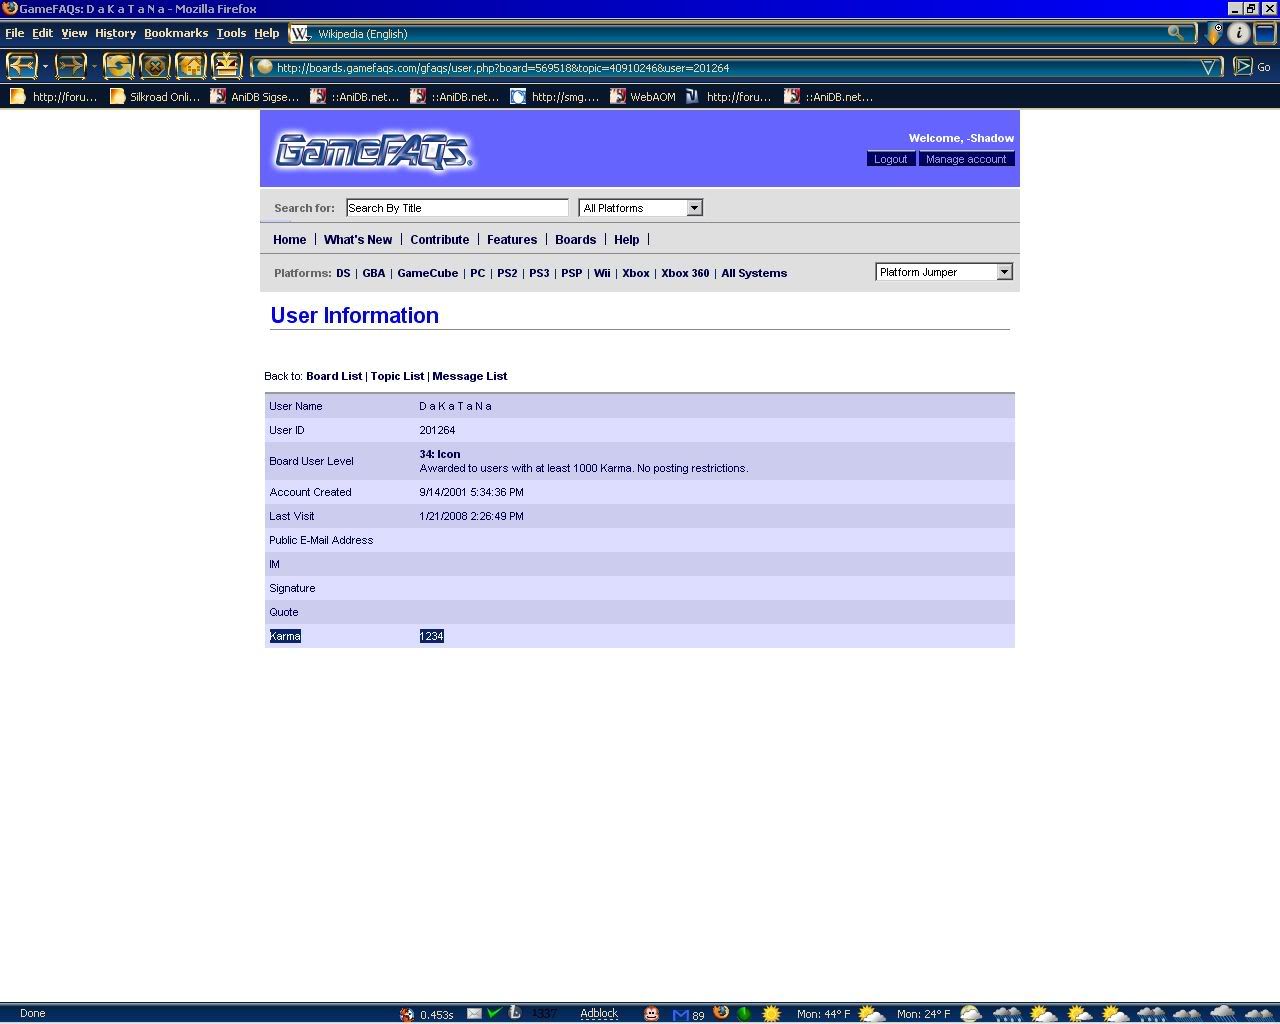Image resolution: width=1280 pixels, height=1024 pixels.
Task: Click the highlighted Karma value 1234
Action: [432, 636]
